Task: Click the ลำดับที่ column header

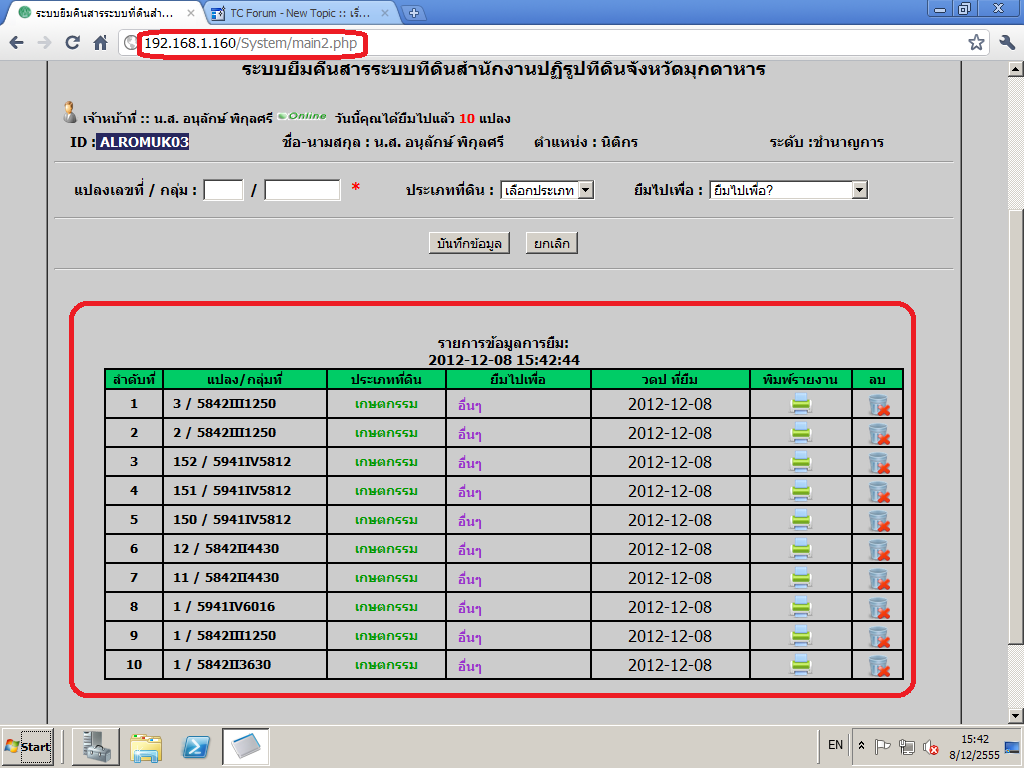Action: (x=134, y=379)
